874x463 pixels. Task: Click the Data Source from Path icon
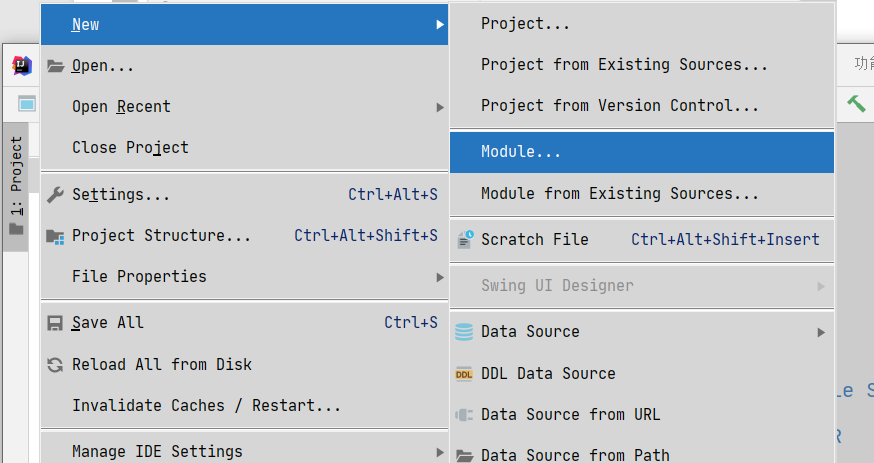[465, 456]
